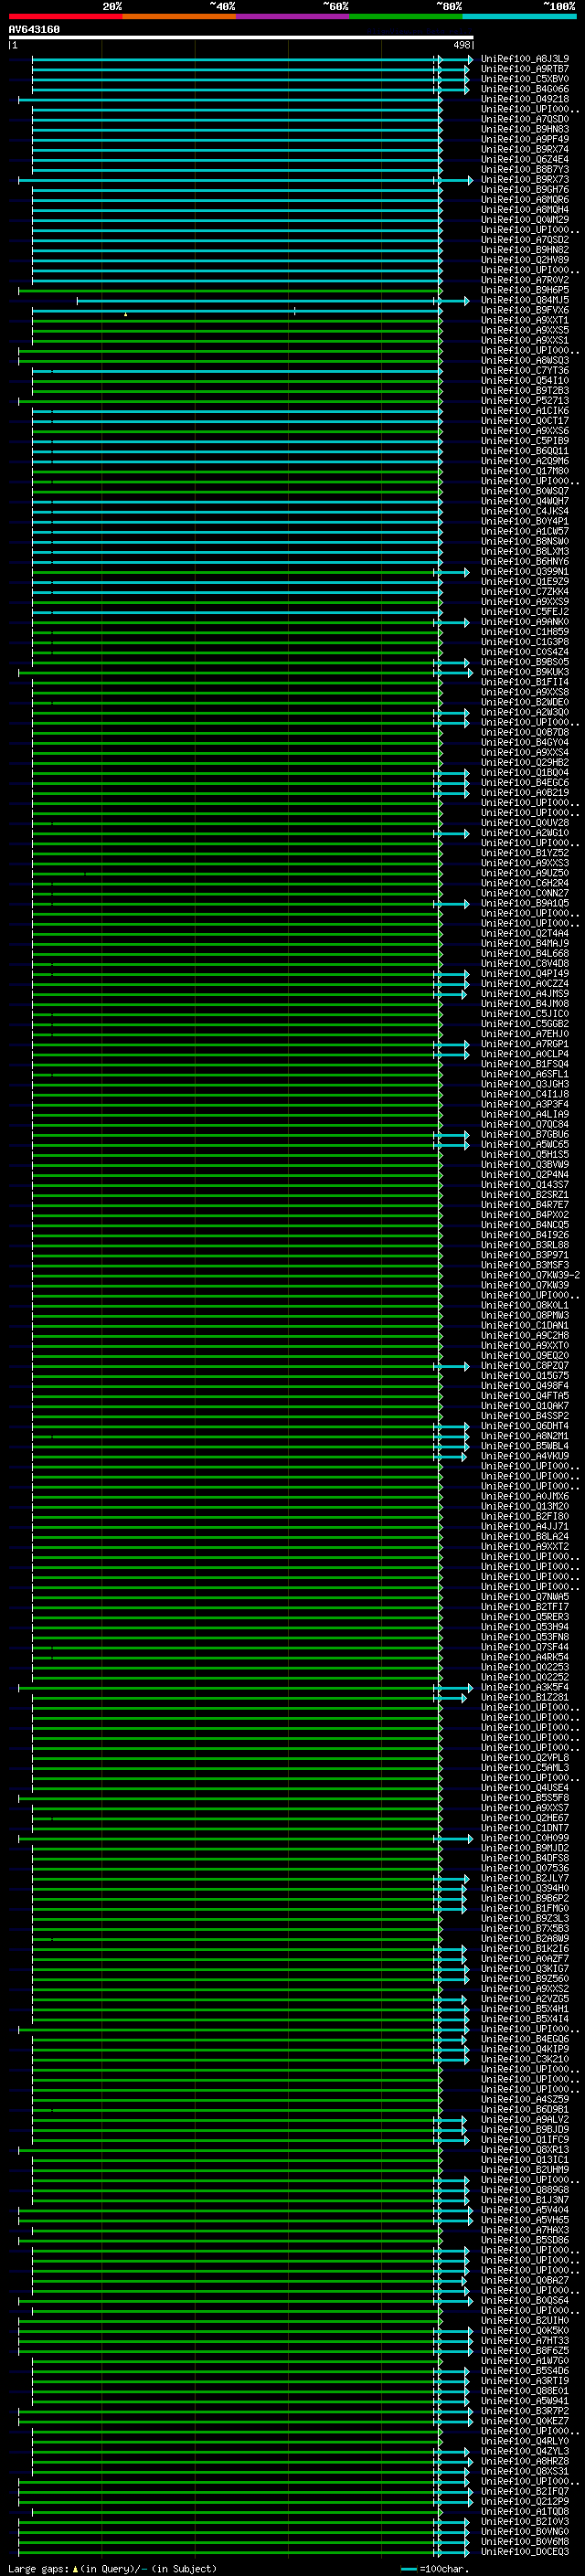Click label UniRef100_A7RGP1

525,1044
